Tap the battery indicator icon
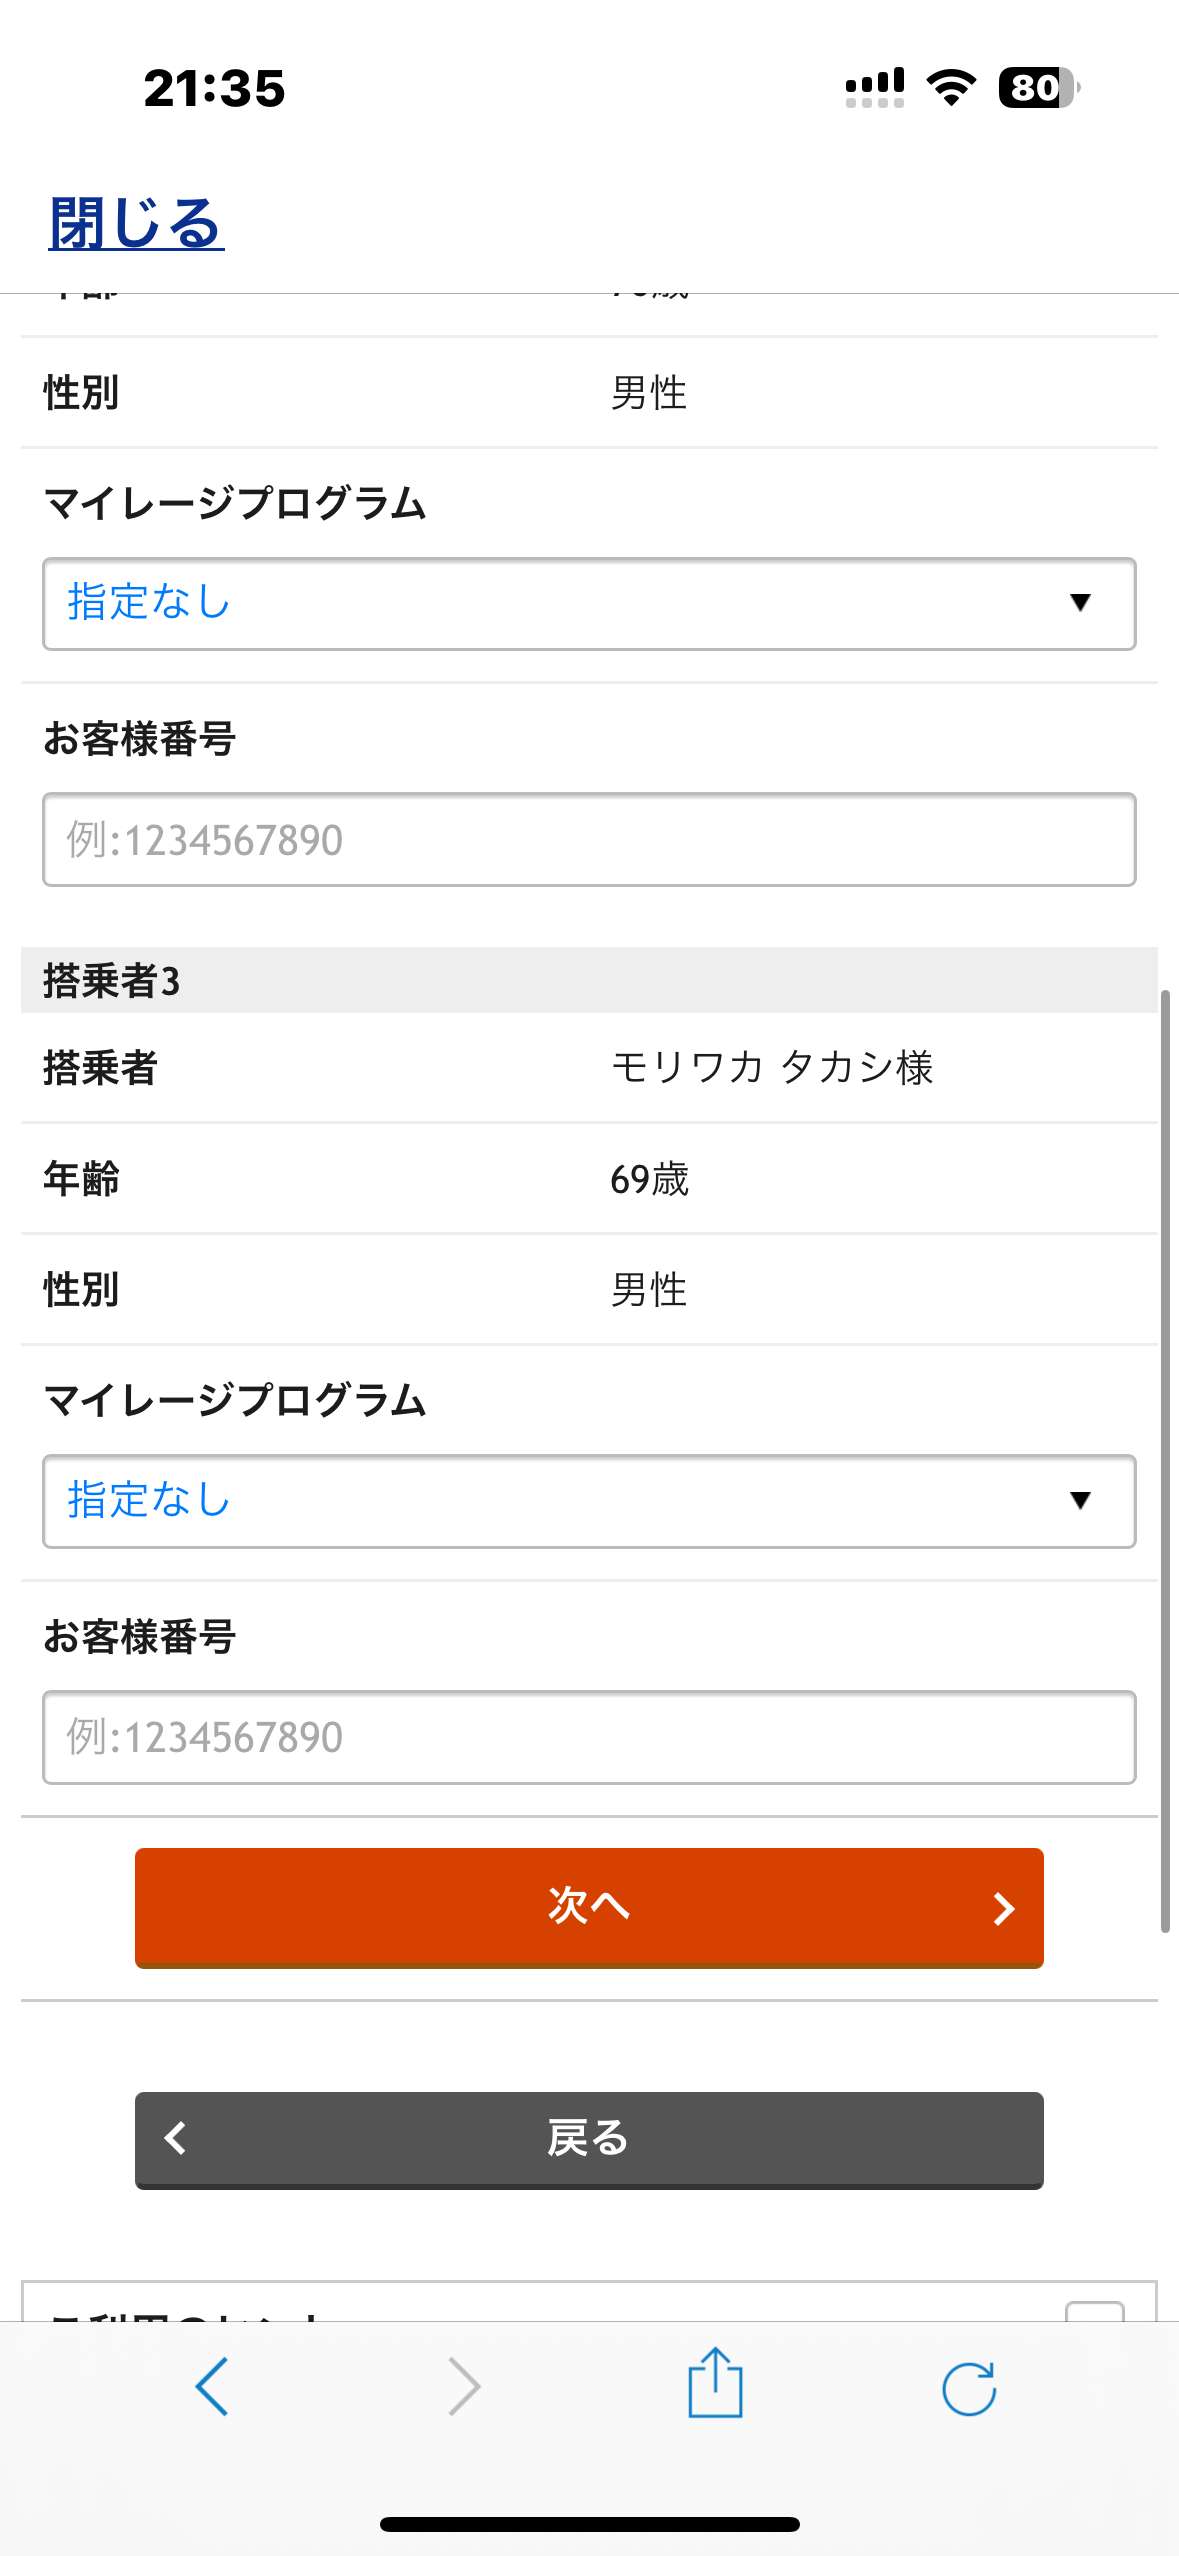Image resolution: width=1179 pixels, height=2556 pixels. coord(1038,88)
